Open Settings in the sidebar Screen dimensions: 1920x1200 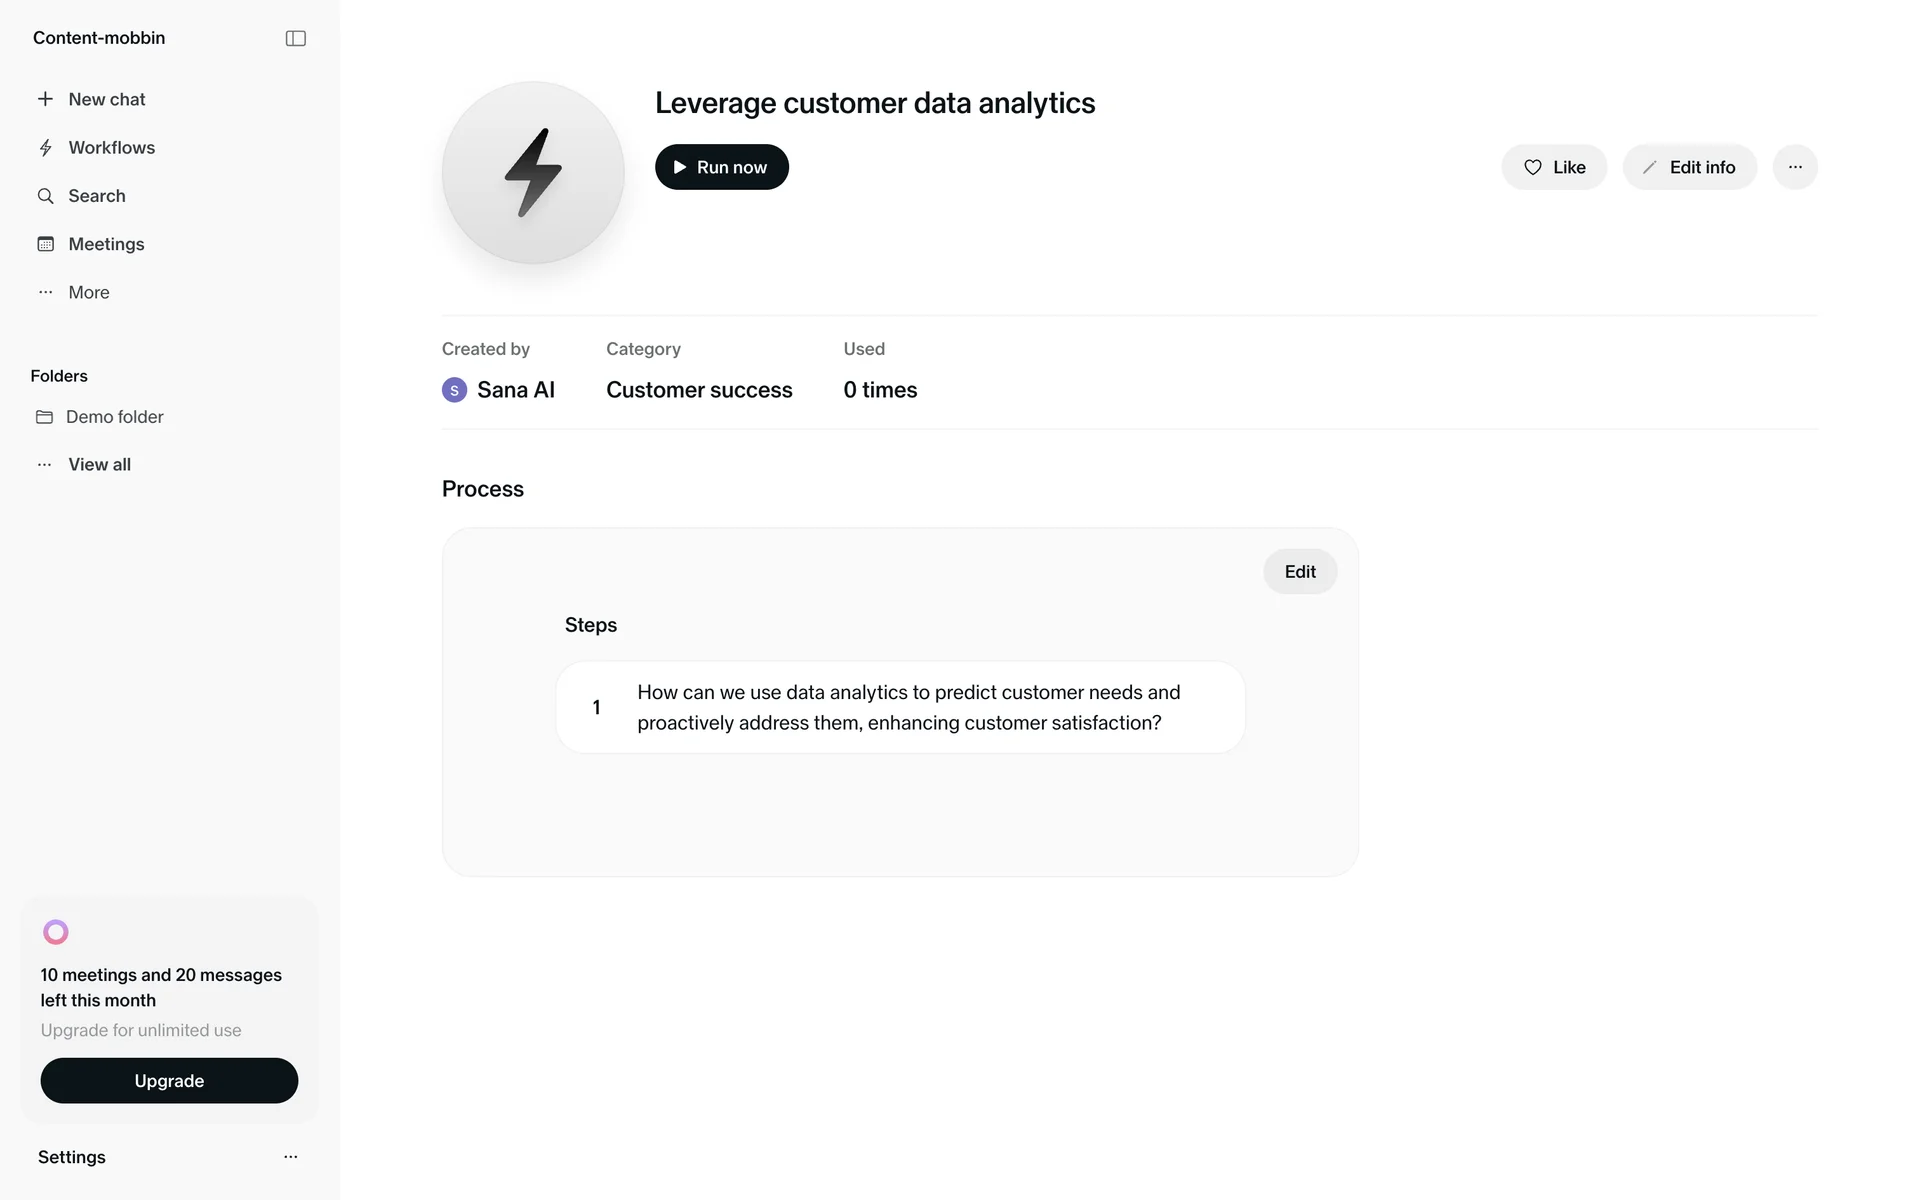coord(72,1157)
